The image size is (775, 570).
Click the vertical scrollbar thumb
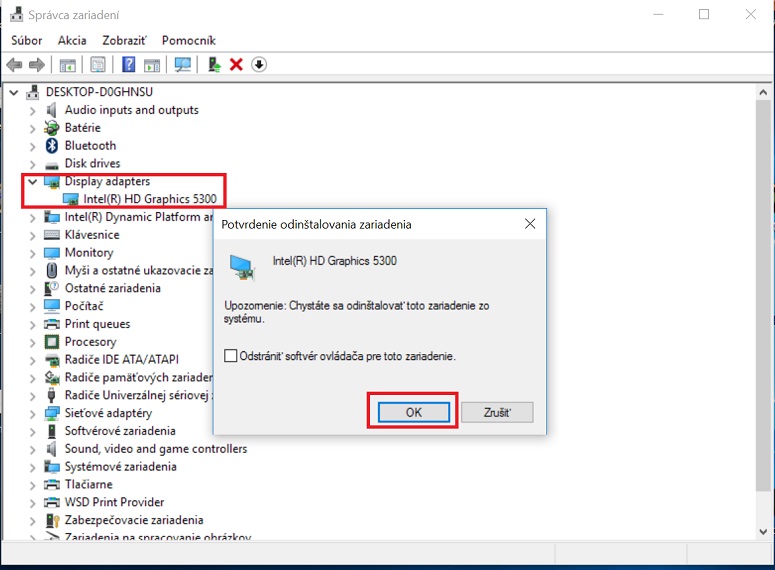(763, 296)
